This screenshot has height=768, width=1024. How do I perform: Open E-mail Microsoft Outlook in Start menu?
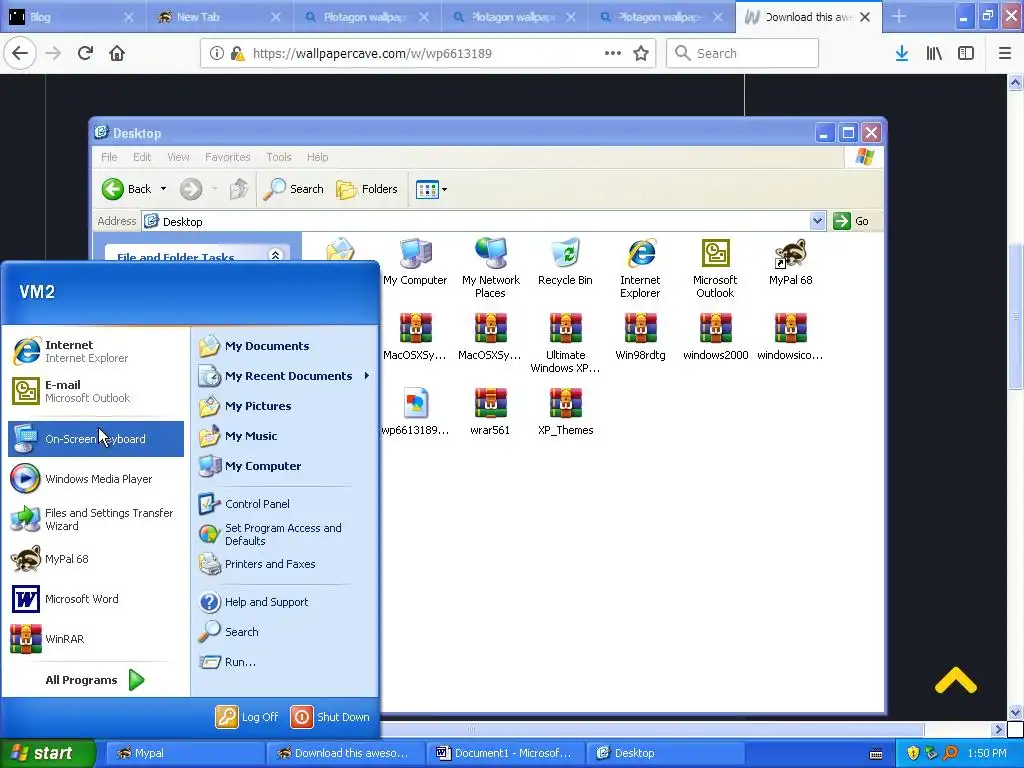(96, 391)
